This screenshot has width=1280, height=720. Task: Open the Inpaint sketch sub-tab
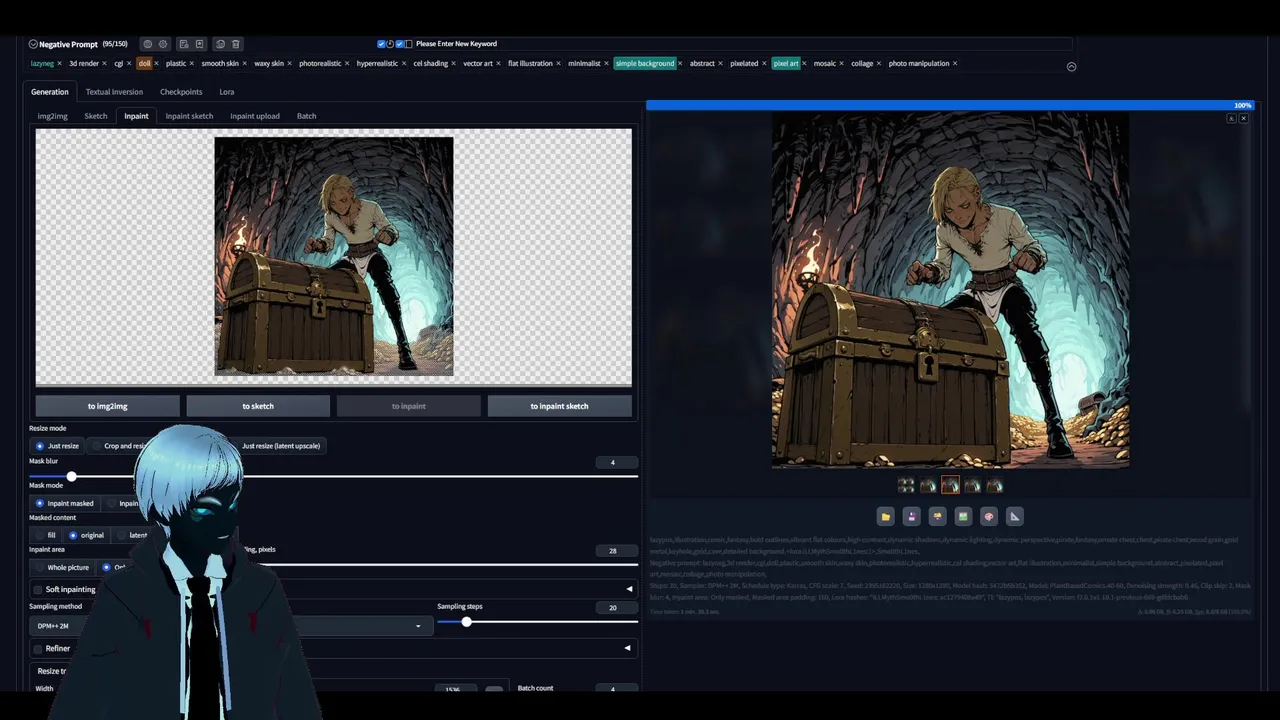189,116
